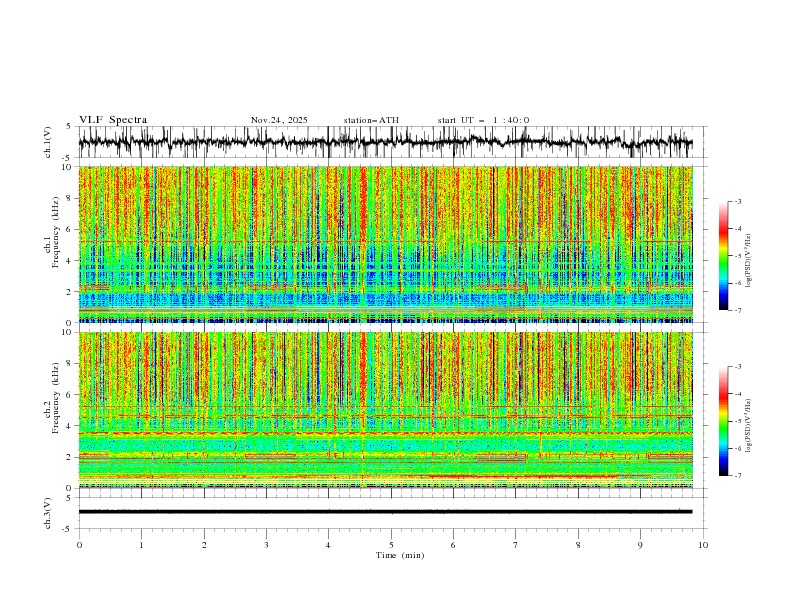Click the "Time (min)" axis label
The height and width of the screenshot is (612, 792).
click(400, 555)
